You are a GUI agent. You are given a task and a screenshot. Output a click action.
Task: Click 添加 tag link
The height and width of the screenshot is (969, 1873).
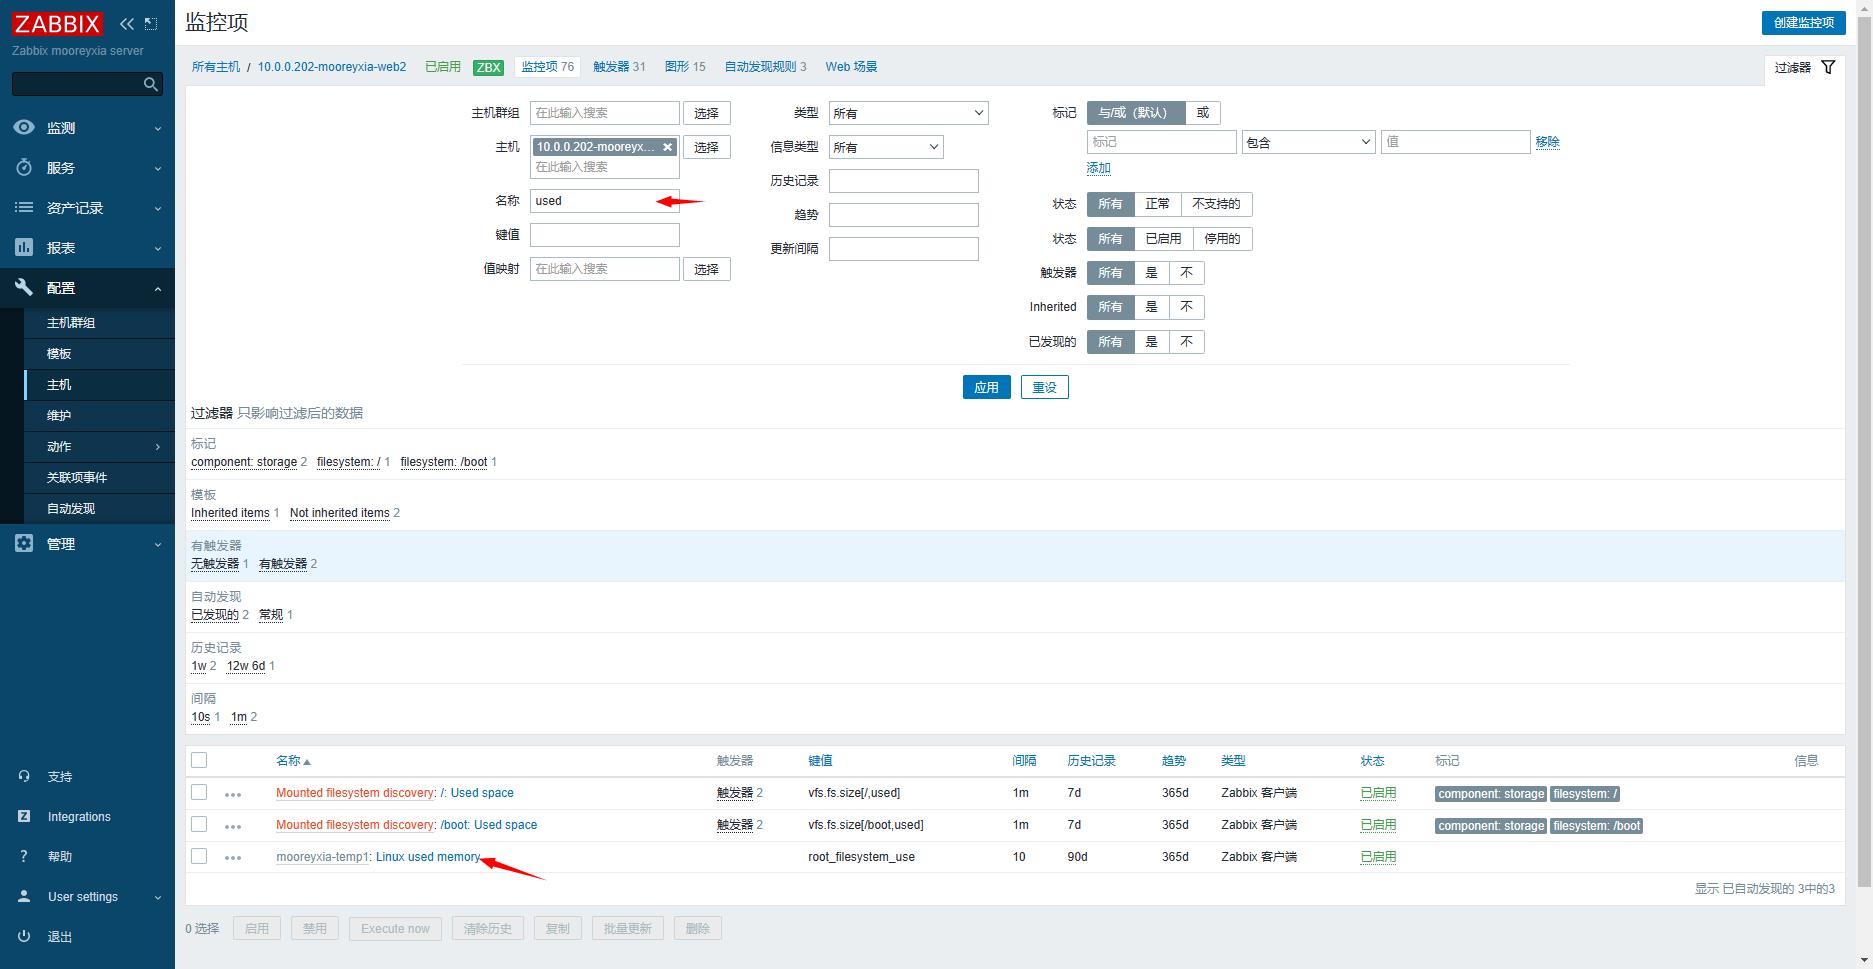(x=1099, y=168)
